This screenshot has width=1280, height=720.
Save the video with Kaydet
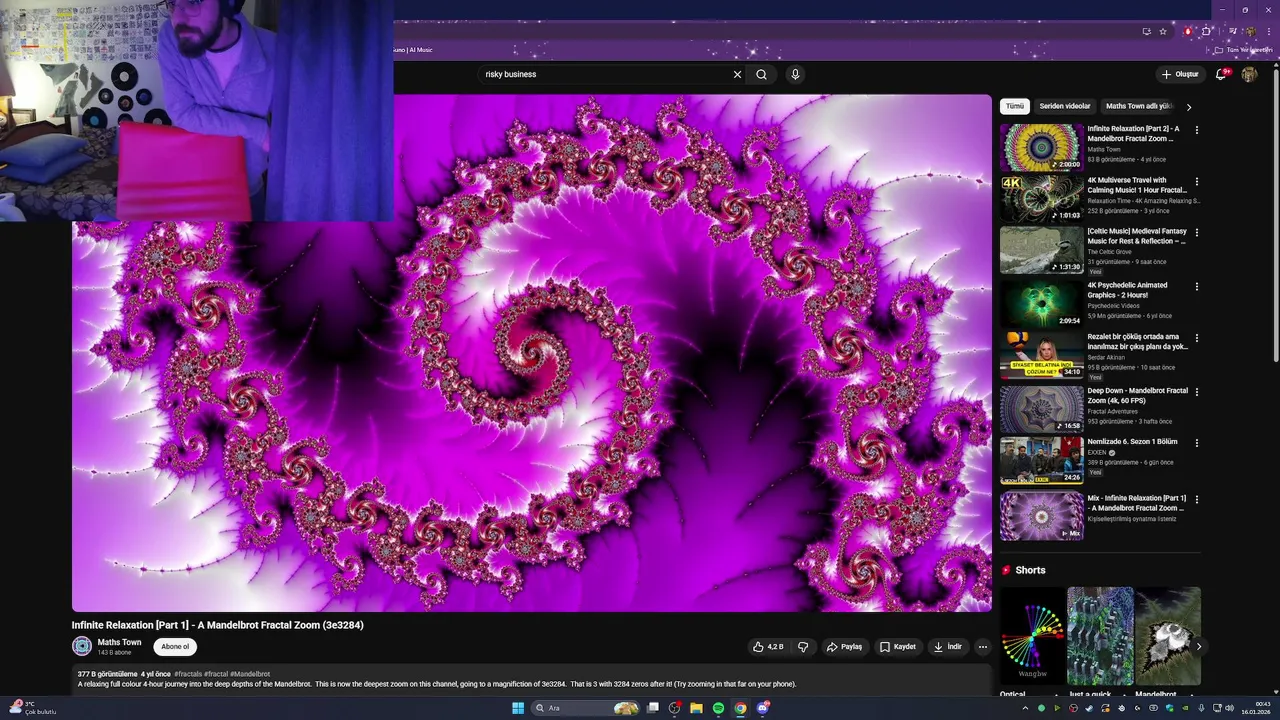(x=897, y=647)
